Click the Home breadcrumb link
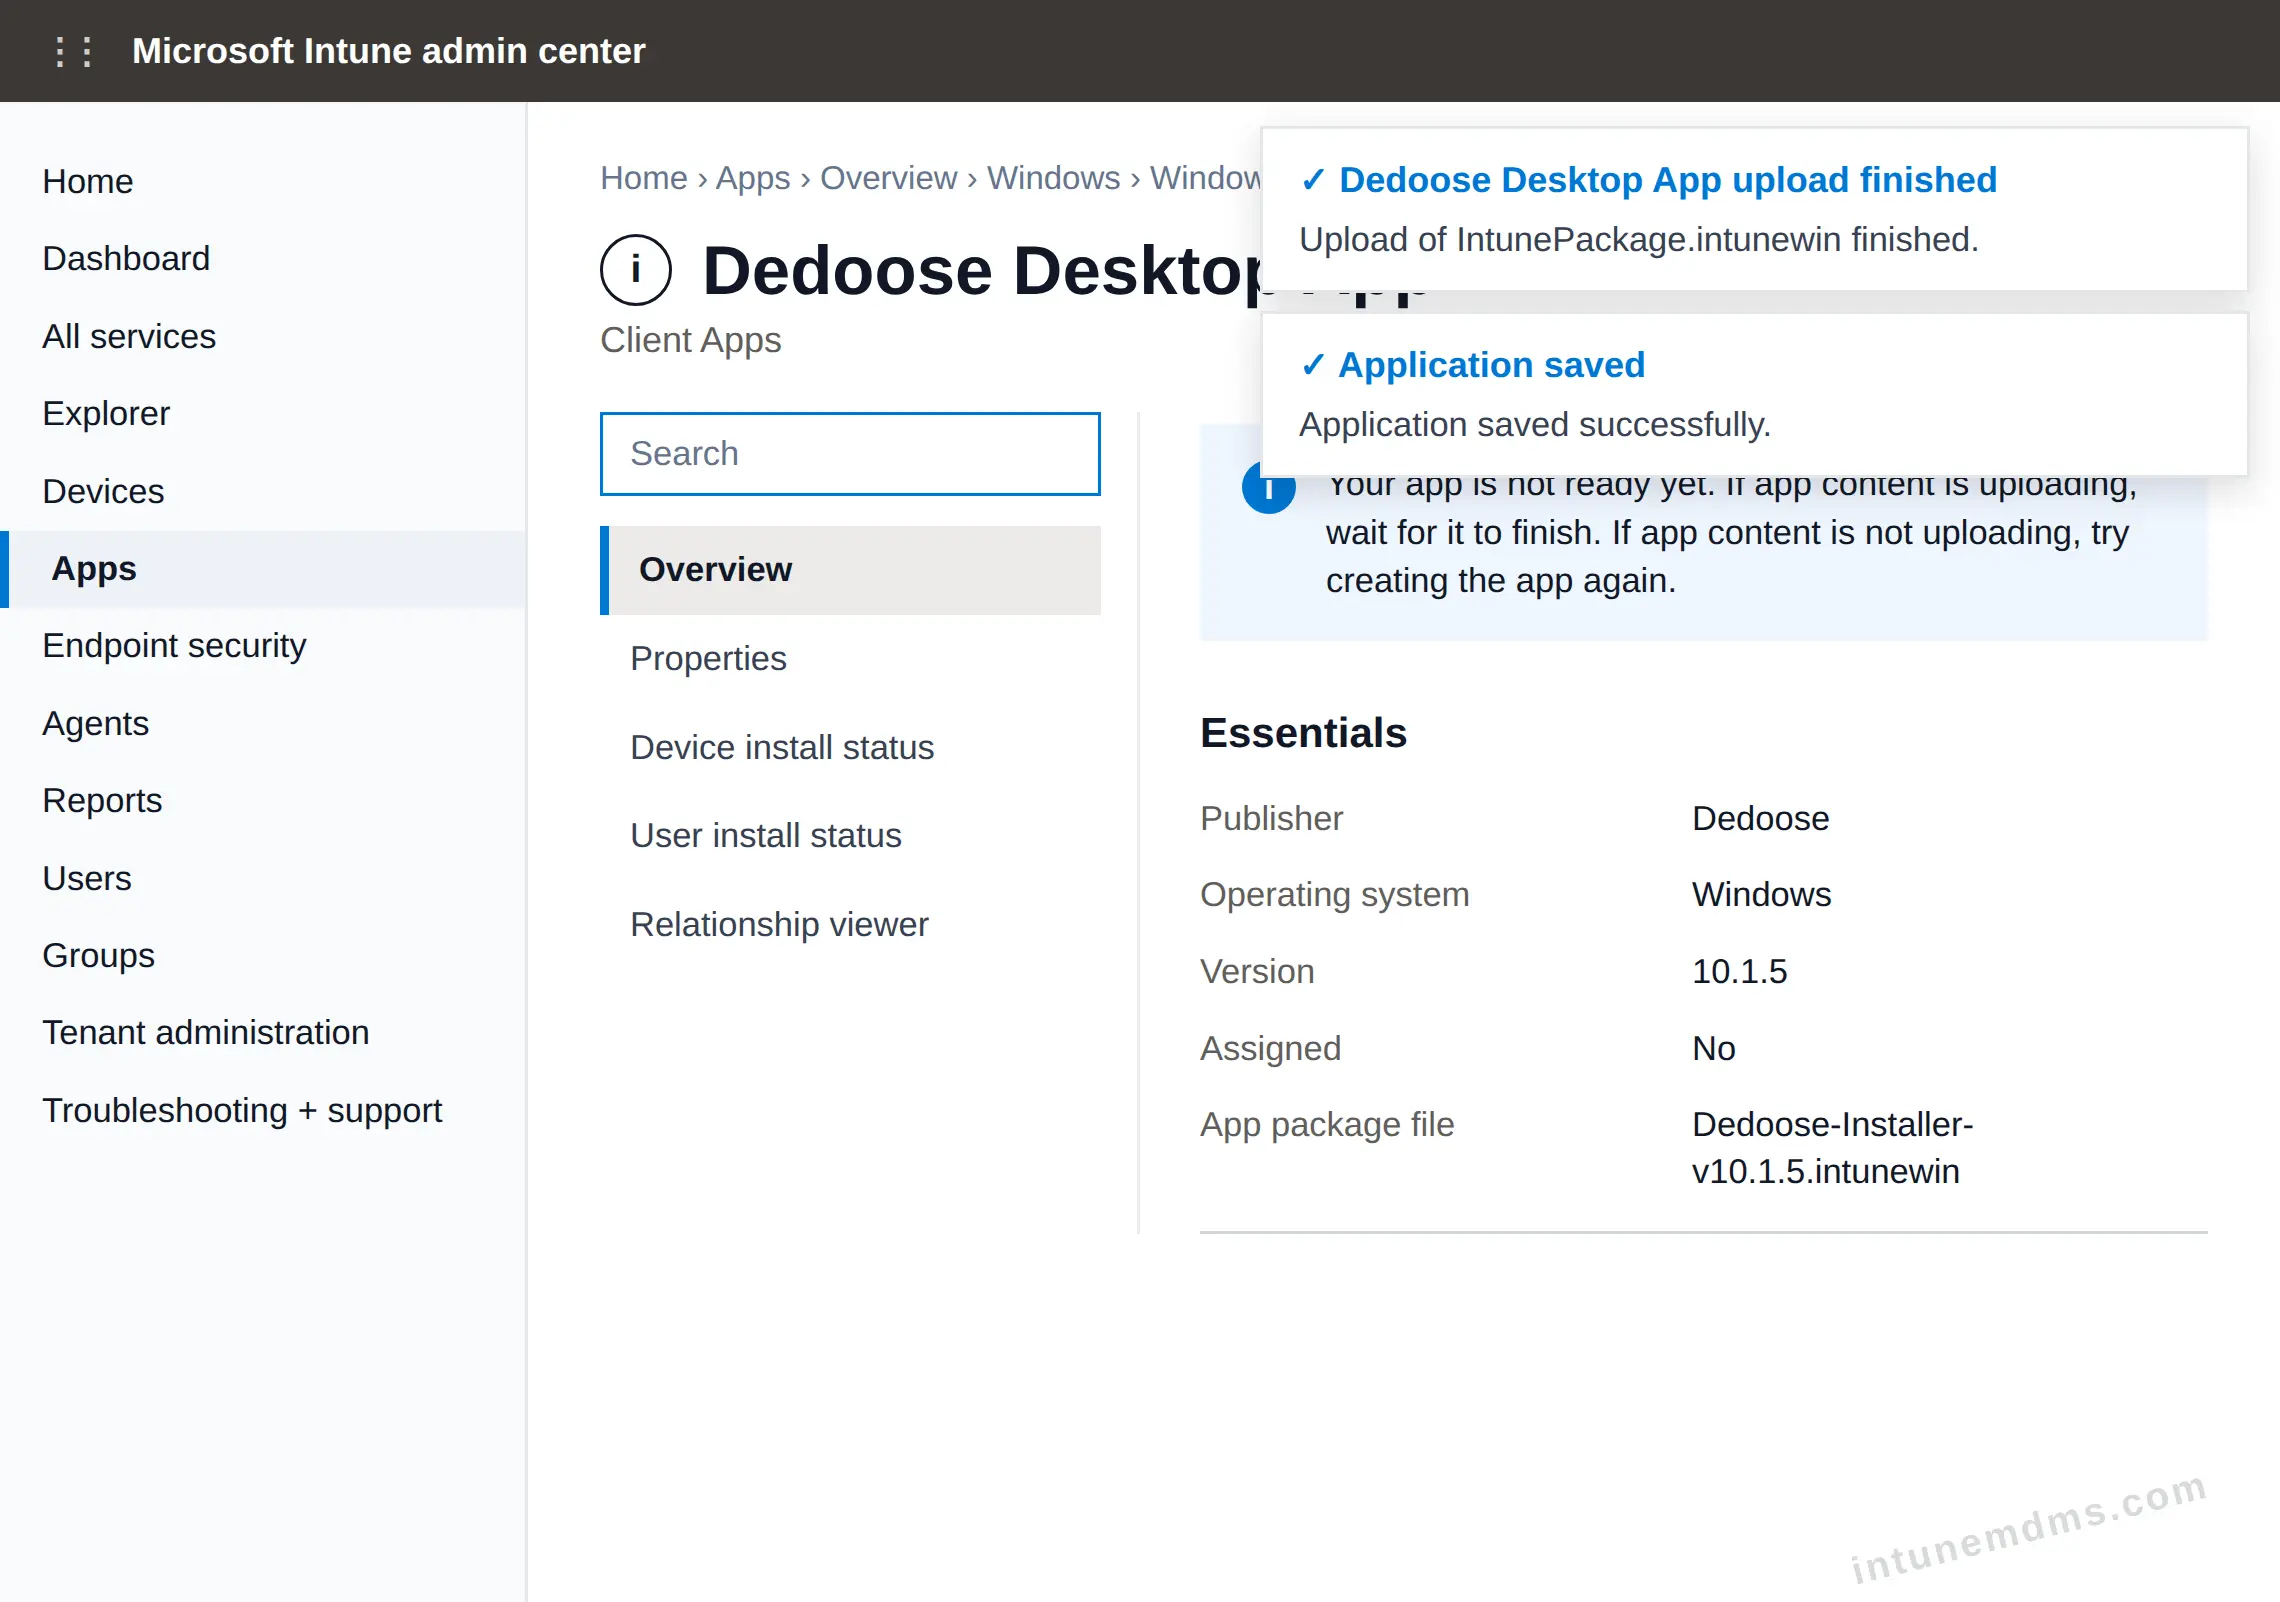This screenshot has width=2280, height=1602. pos(644,178)
